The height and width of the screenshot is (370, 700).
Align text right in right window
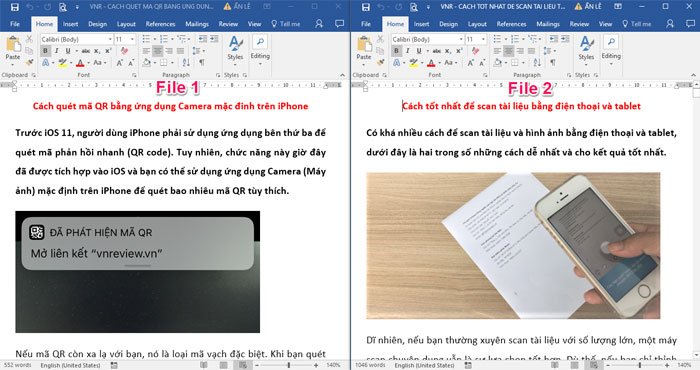pos(520,51)
